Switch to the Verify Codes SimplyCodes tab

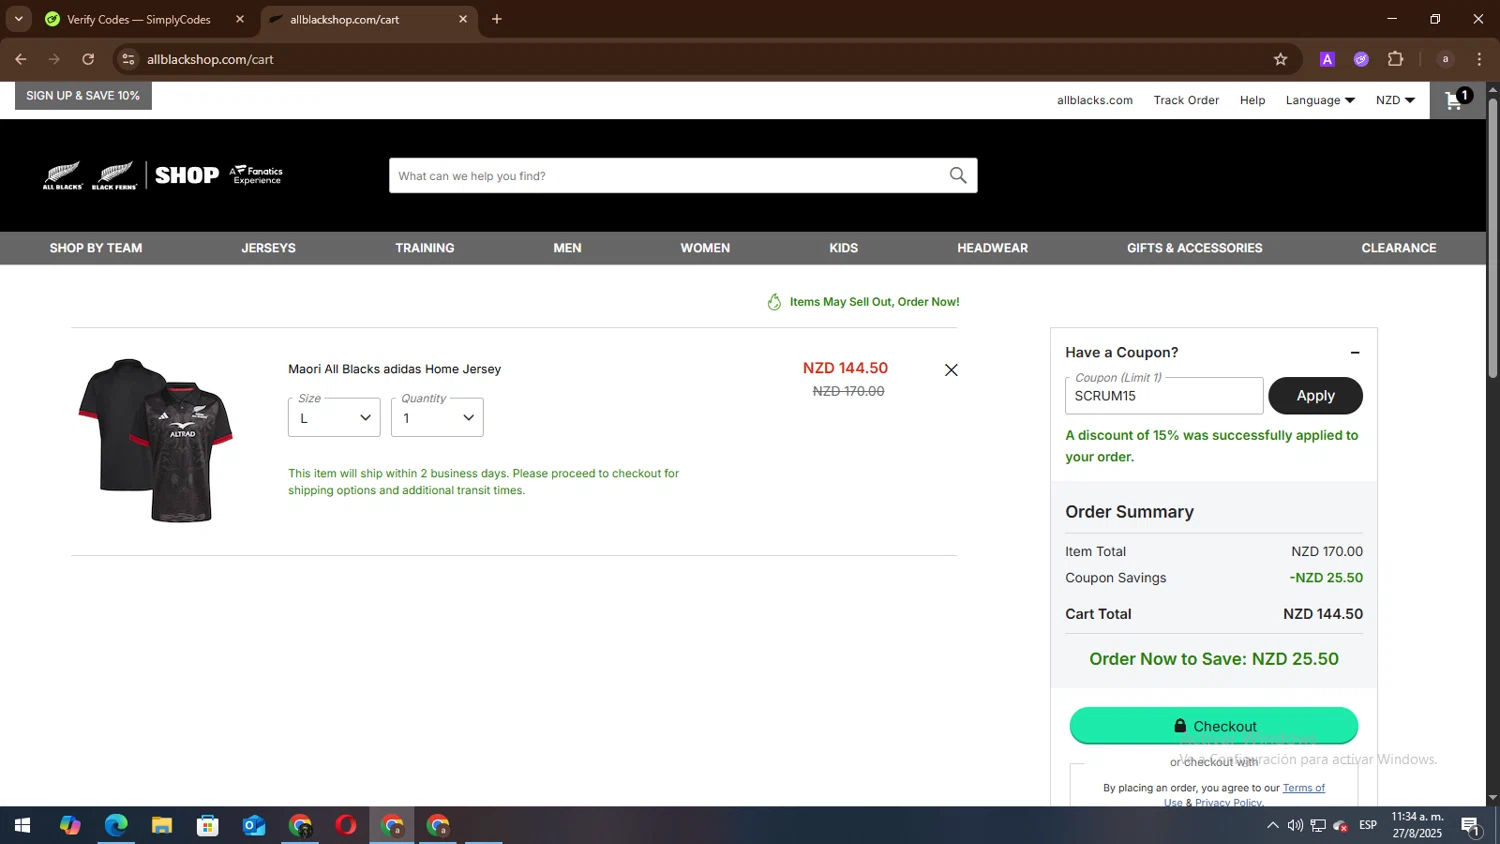[x=138, y=19]
